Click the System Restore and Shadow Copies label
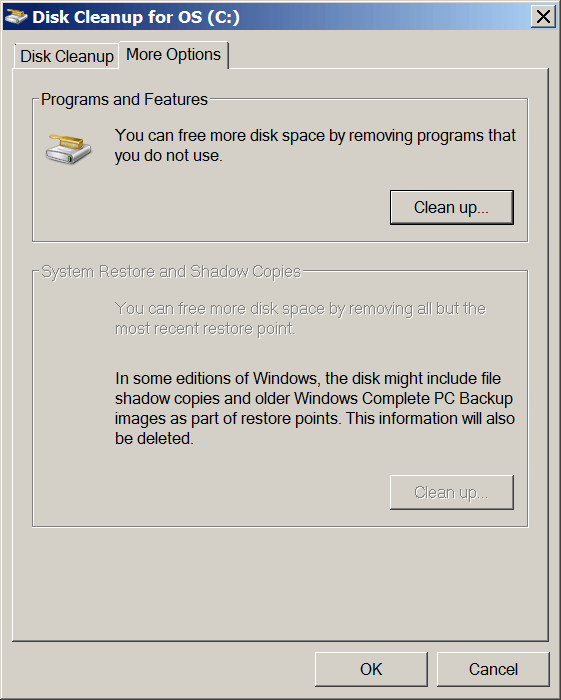561x700 pixels. [171, 271]
